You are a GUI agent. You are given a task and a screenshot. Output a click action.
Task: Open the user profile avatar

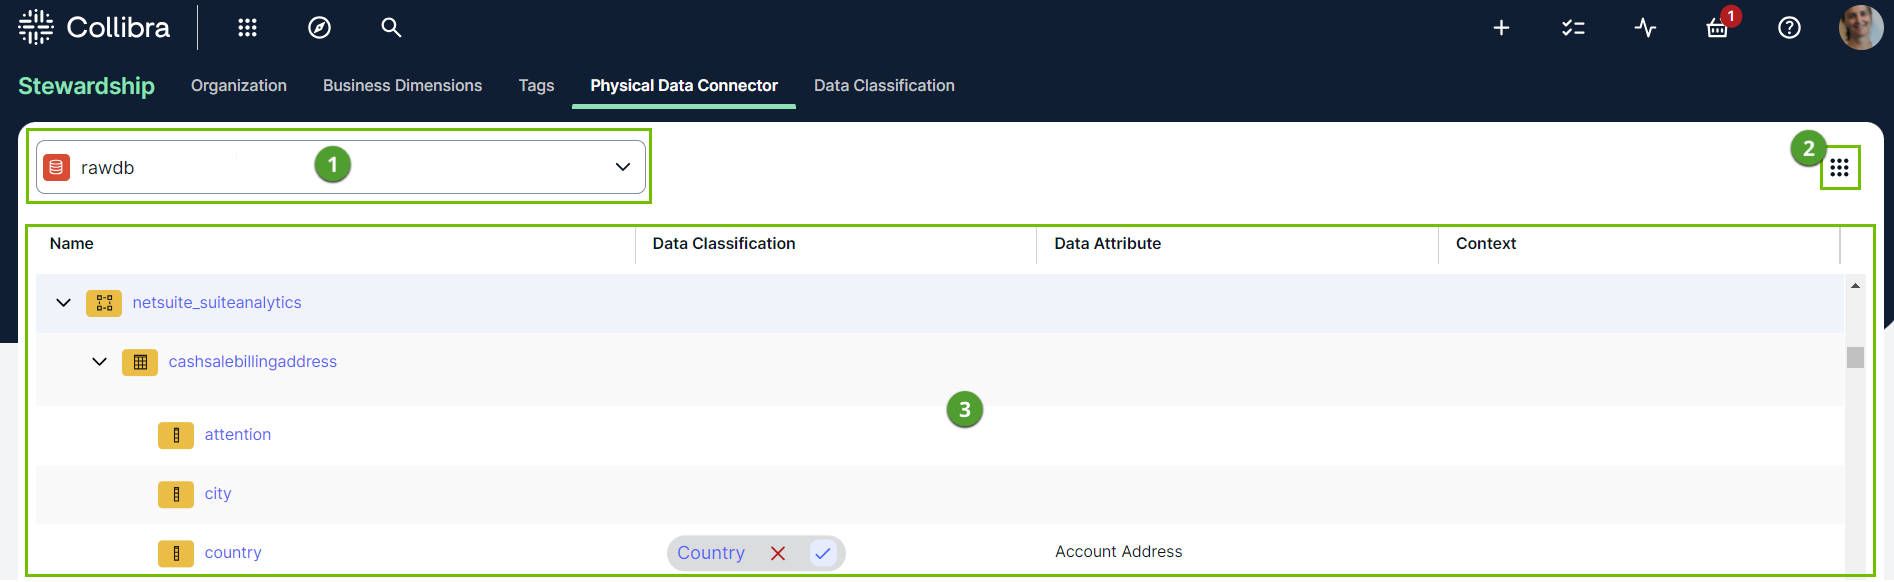(x=1860, y=28)
